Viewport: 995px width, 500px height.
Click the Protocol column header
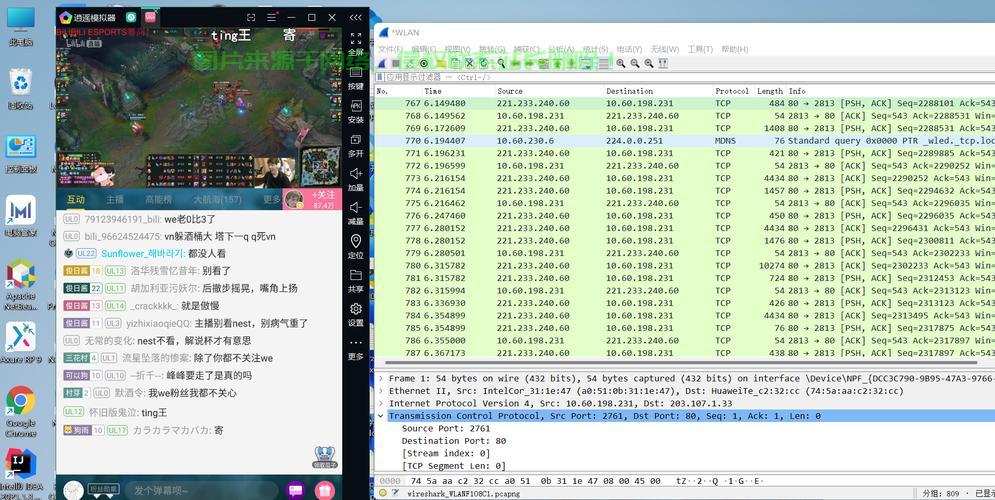coord(732,91)
